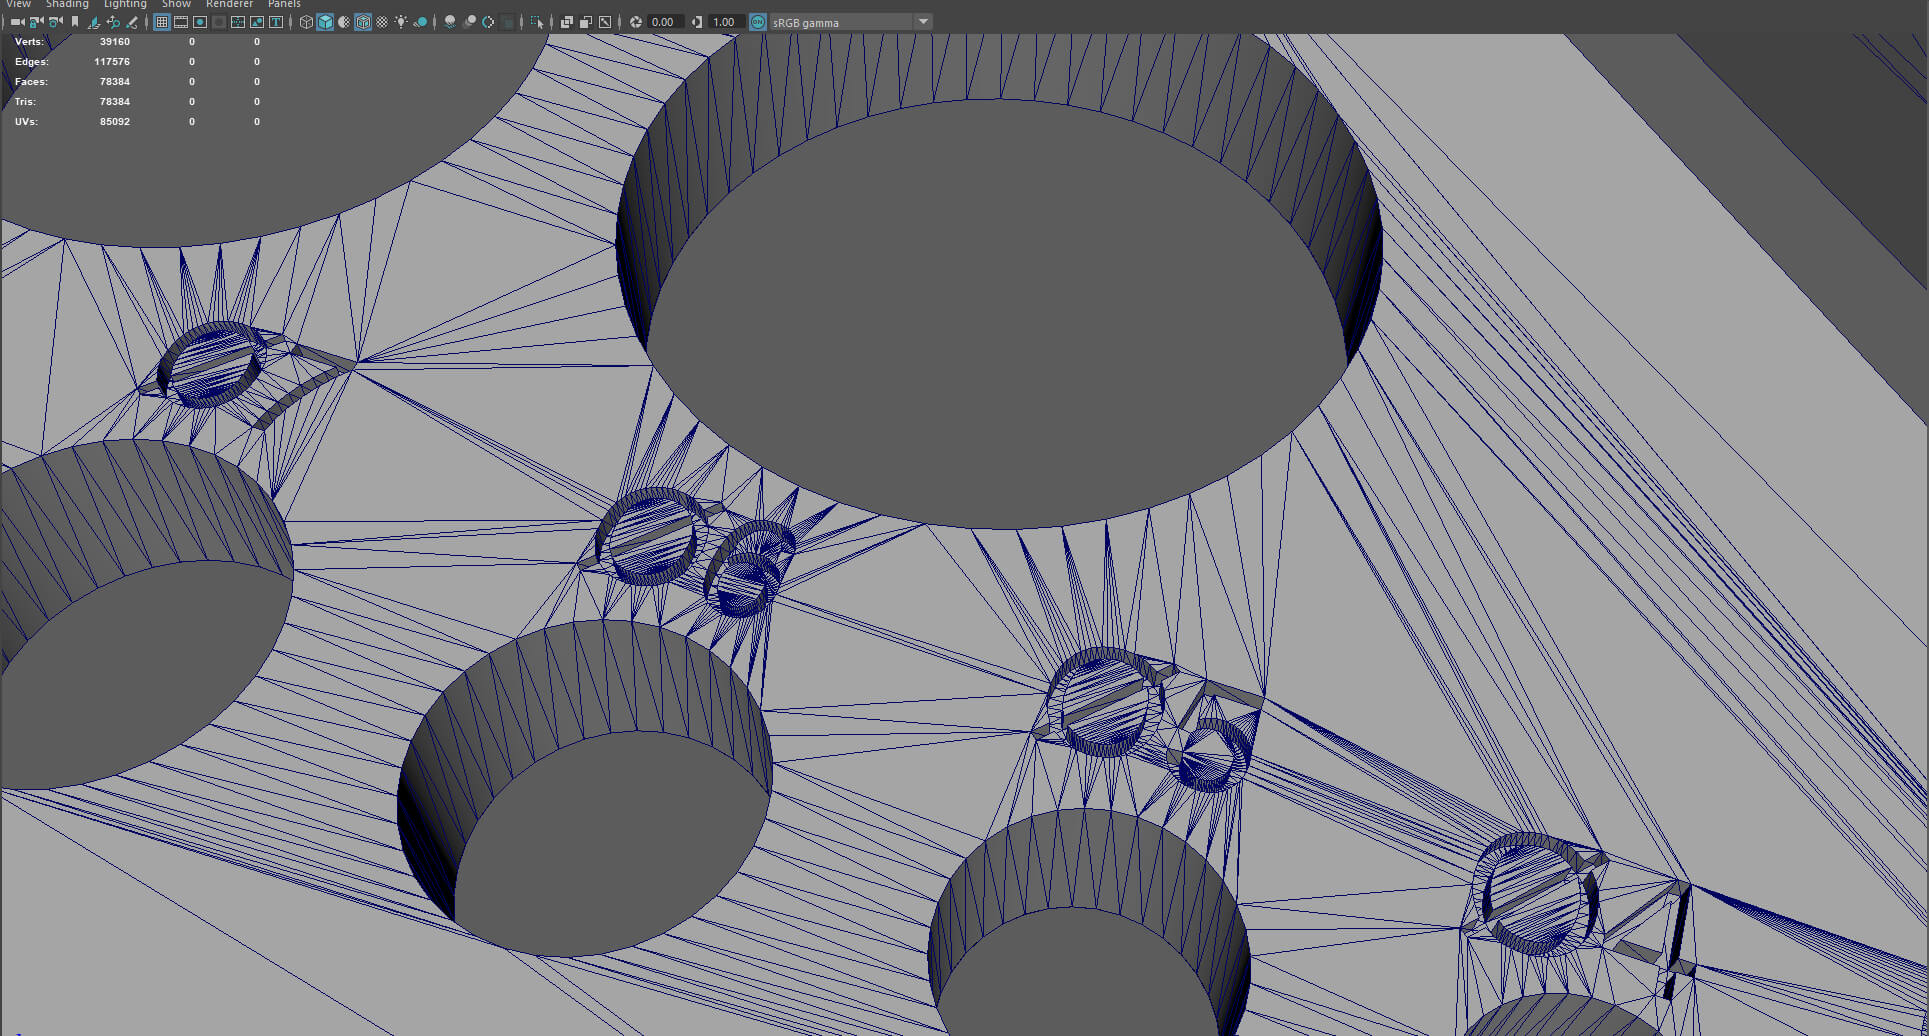Click the use all lights bulb icon

[x=401, y=22]
